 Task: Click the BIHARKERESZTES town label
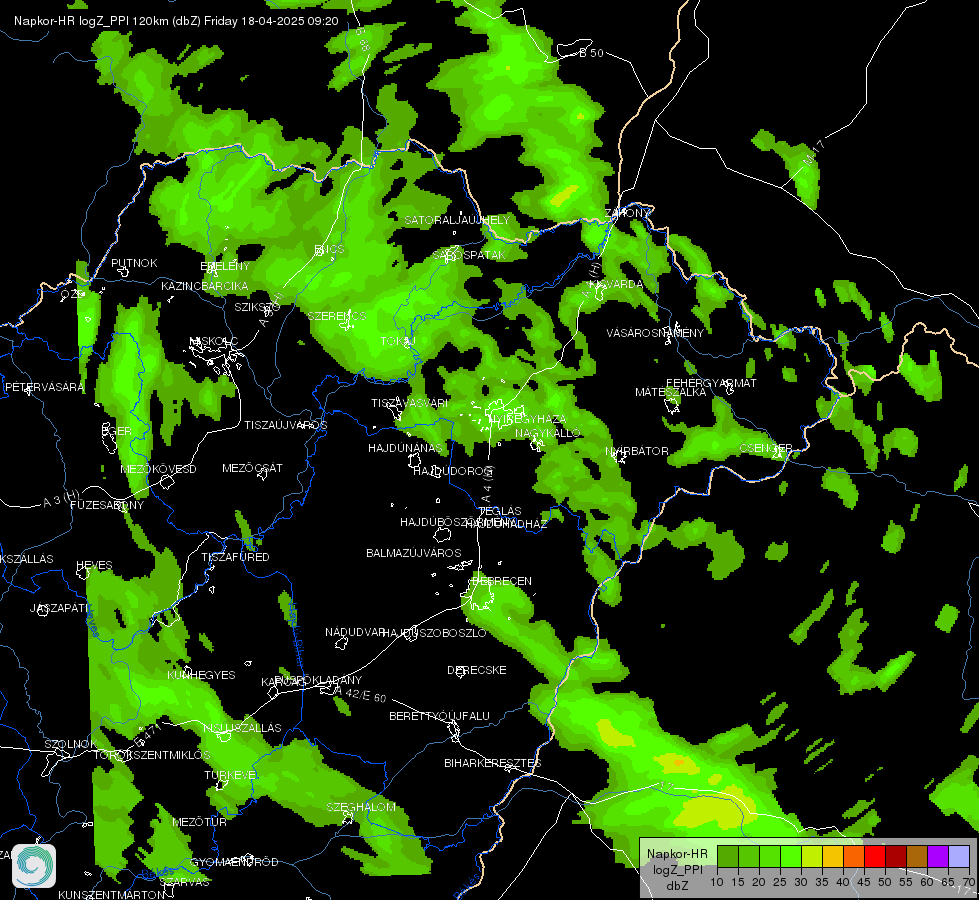click(x=493, y=763)
